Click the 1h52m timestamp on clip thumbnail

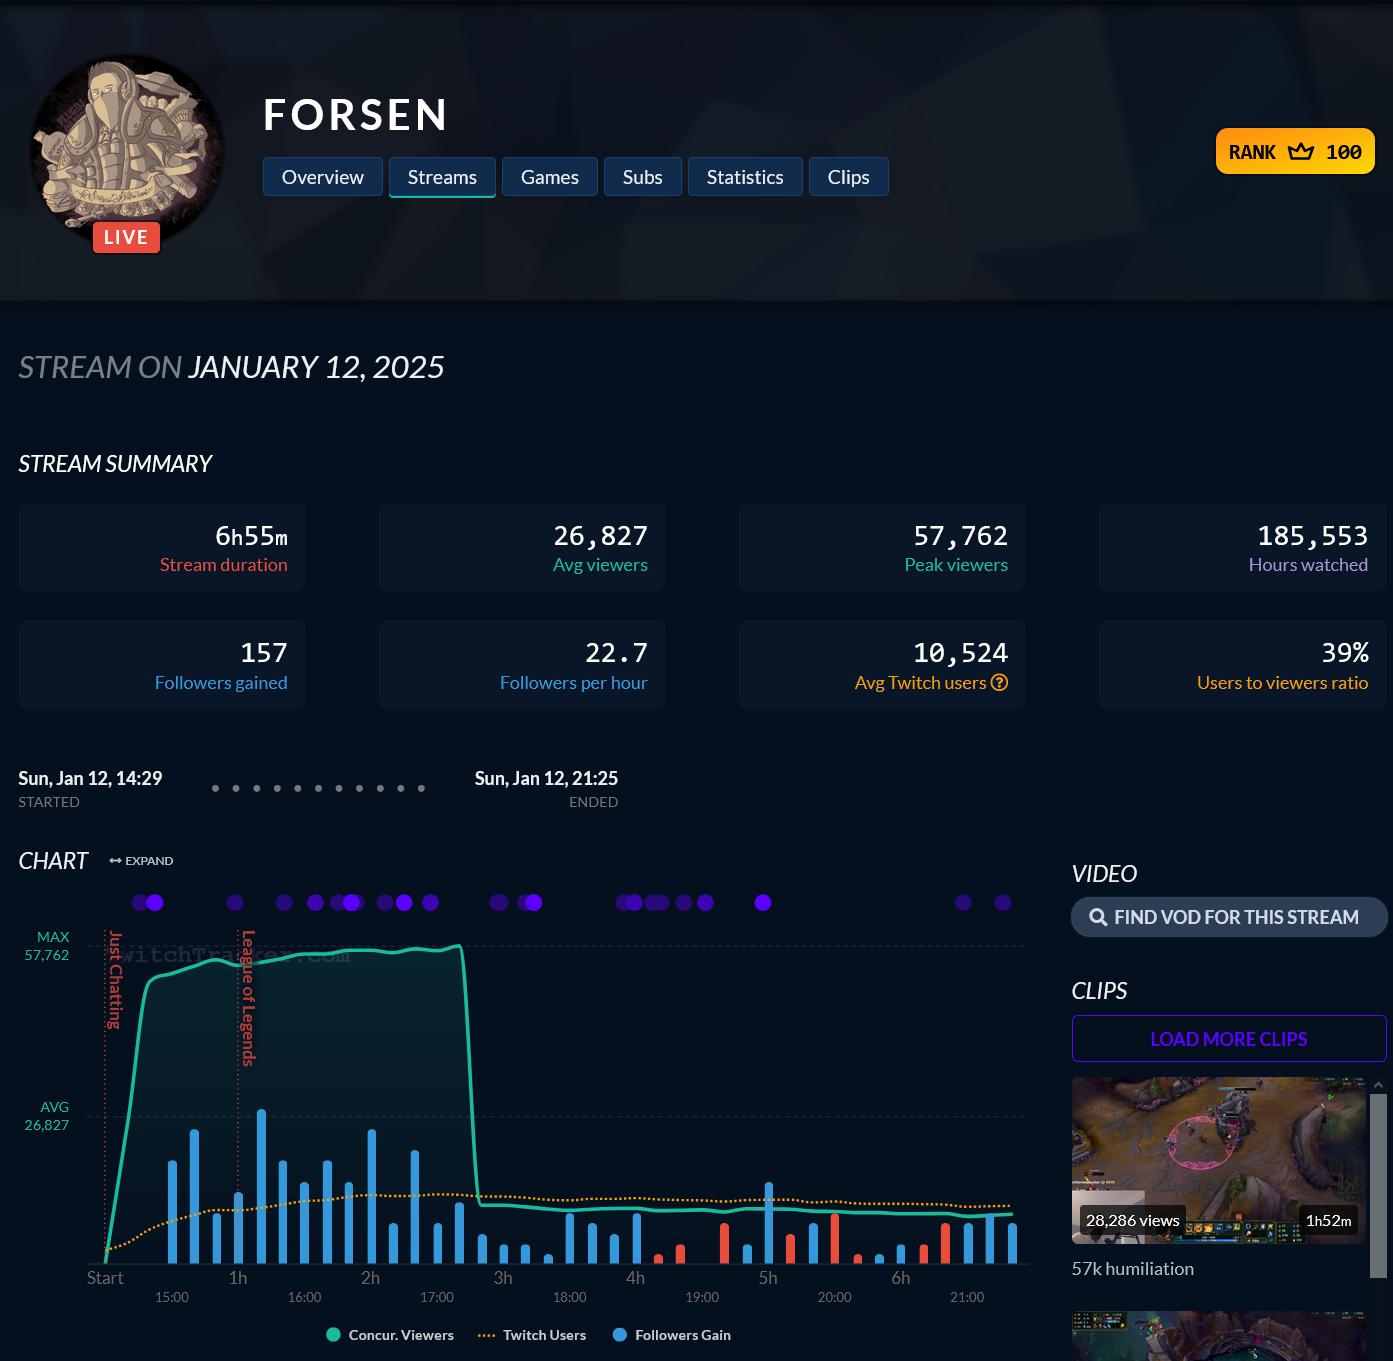click(1328, 1221)
